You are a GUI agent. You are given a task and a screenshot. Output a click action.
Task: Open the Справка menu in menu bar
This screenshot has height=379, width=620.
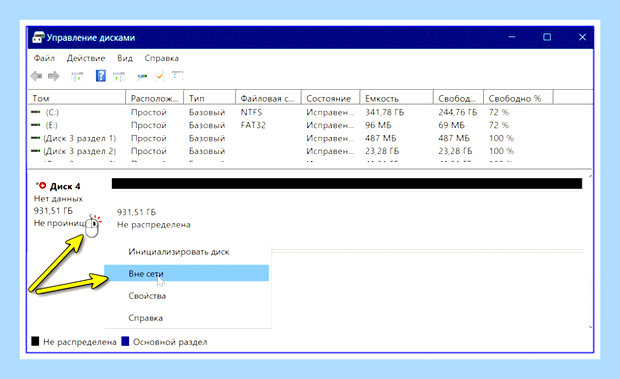click(x=161, y=58)
